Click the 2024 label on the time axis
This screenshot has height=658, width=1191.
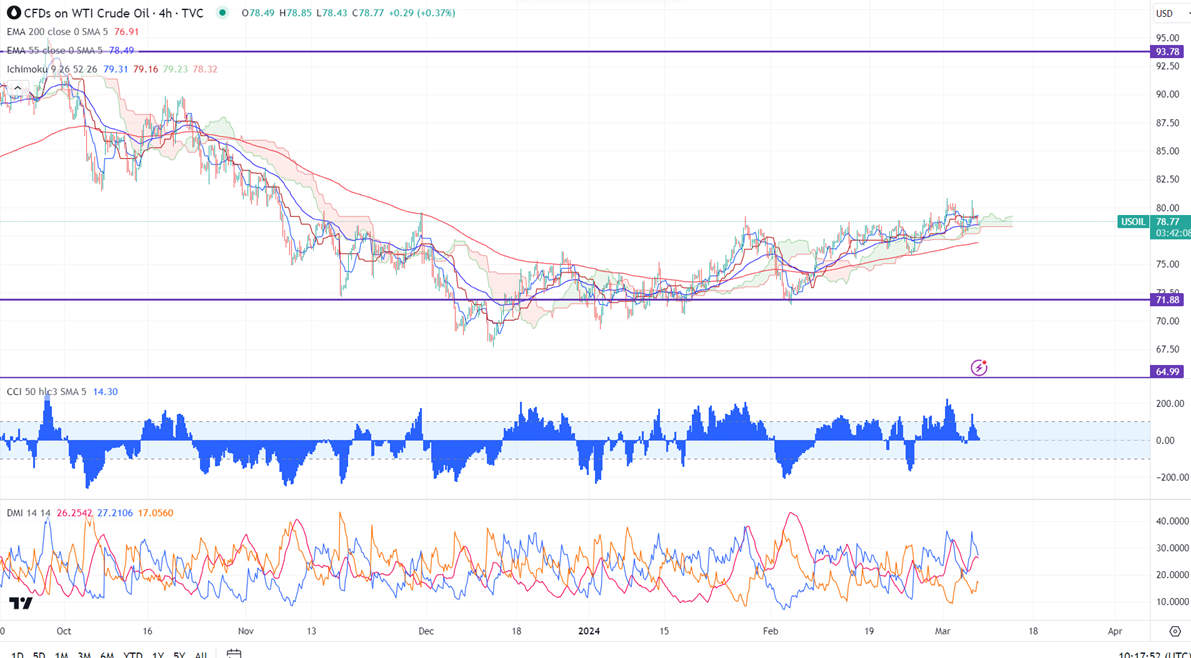tap(589, 631)
